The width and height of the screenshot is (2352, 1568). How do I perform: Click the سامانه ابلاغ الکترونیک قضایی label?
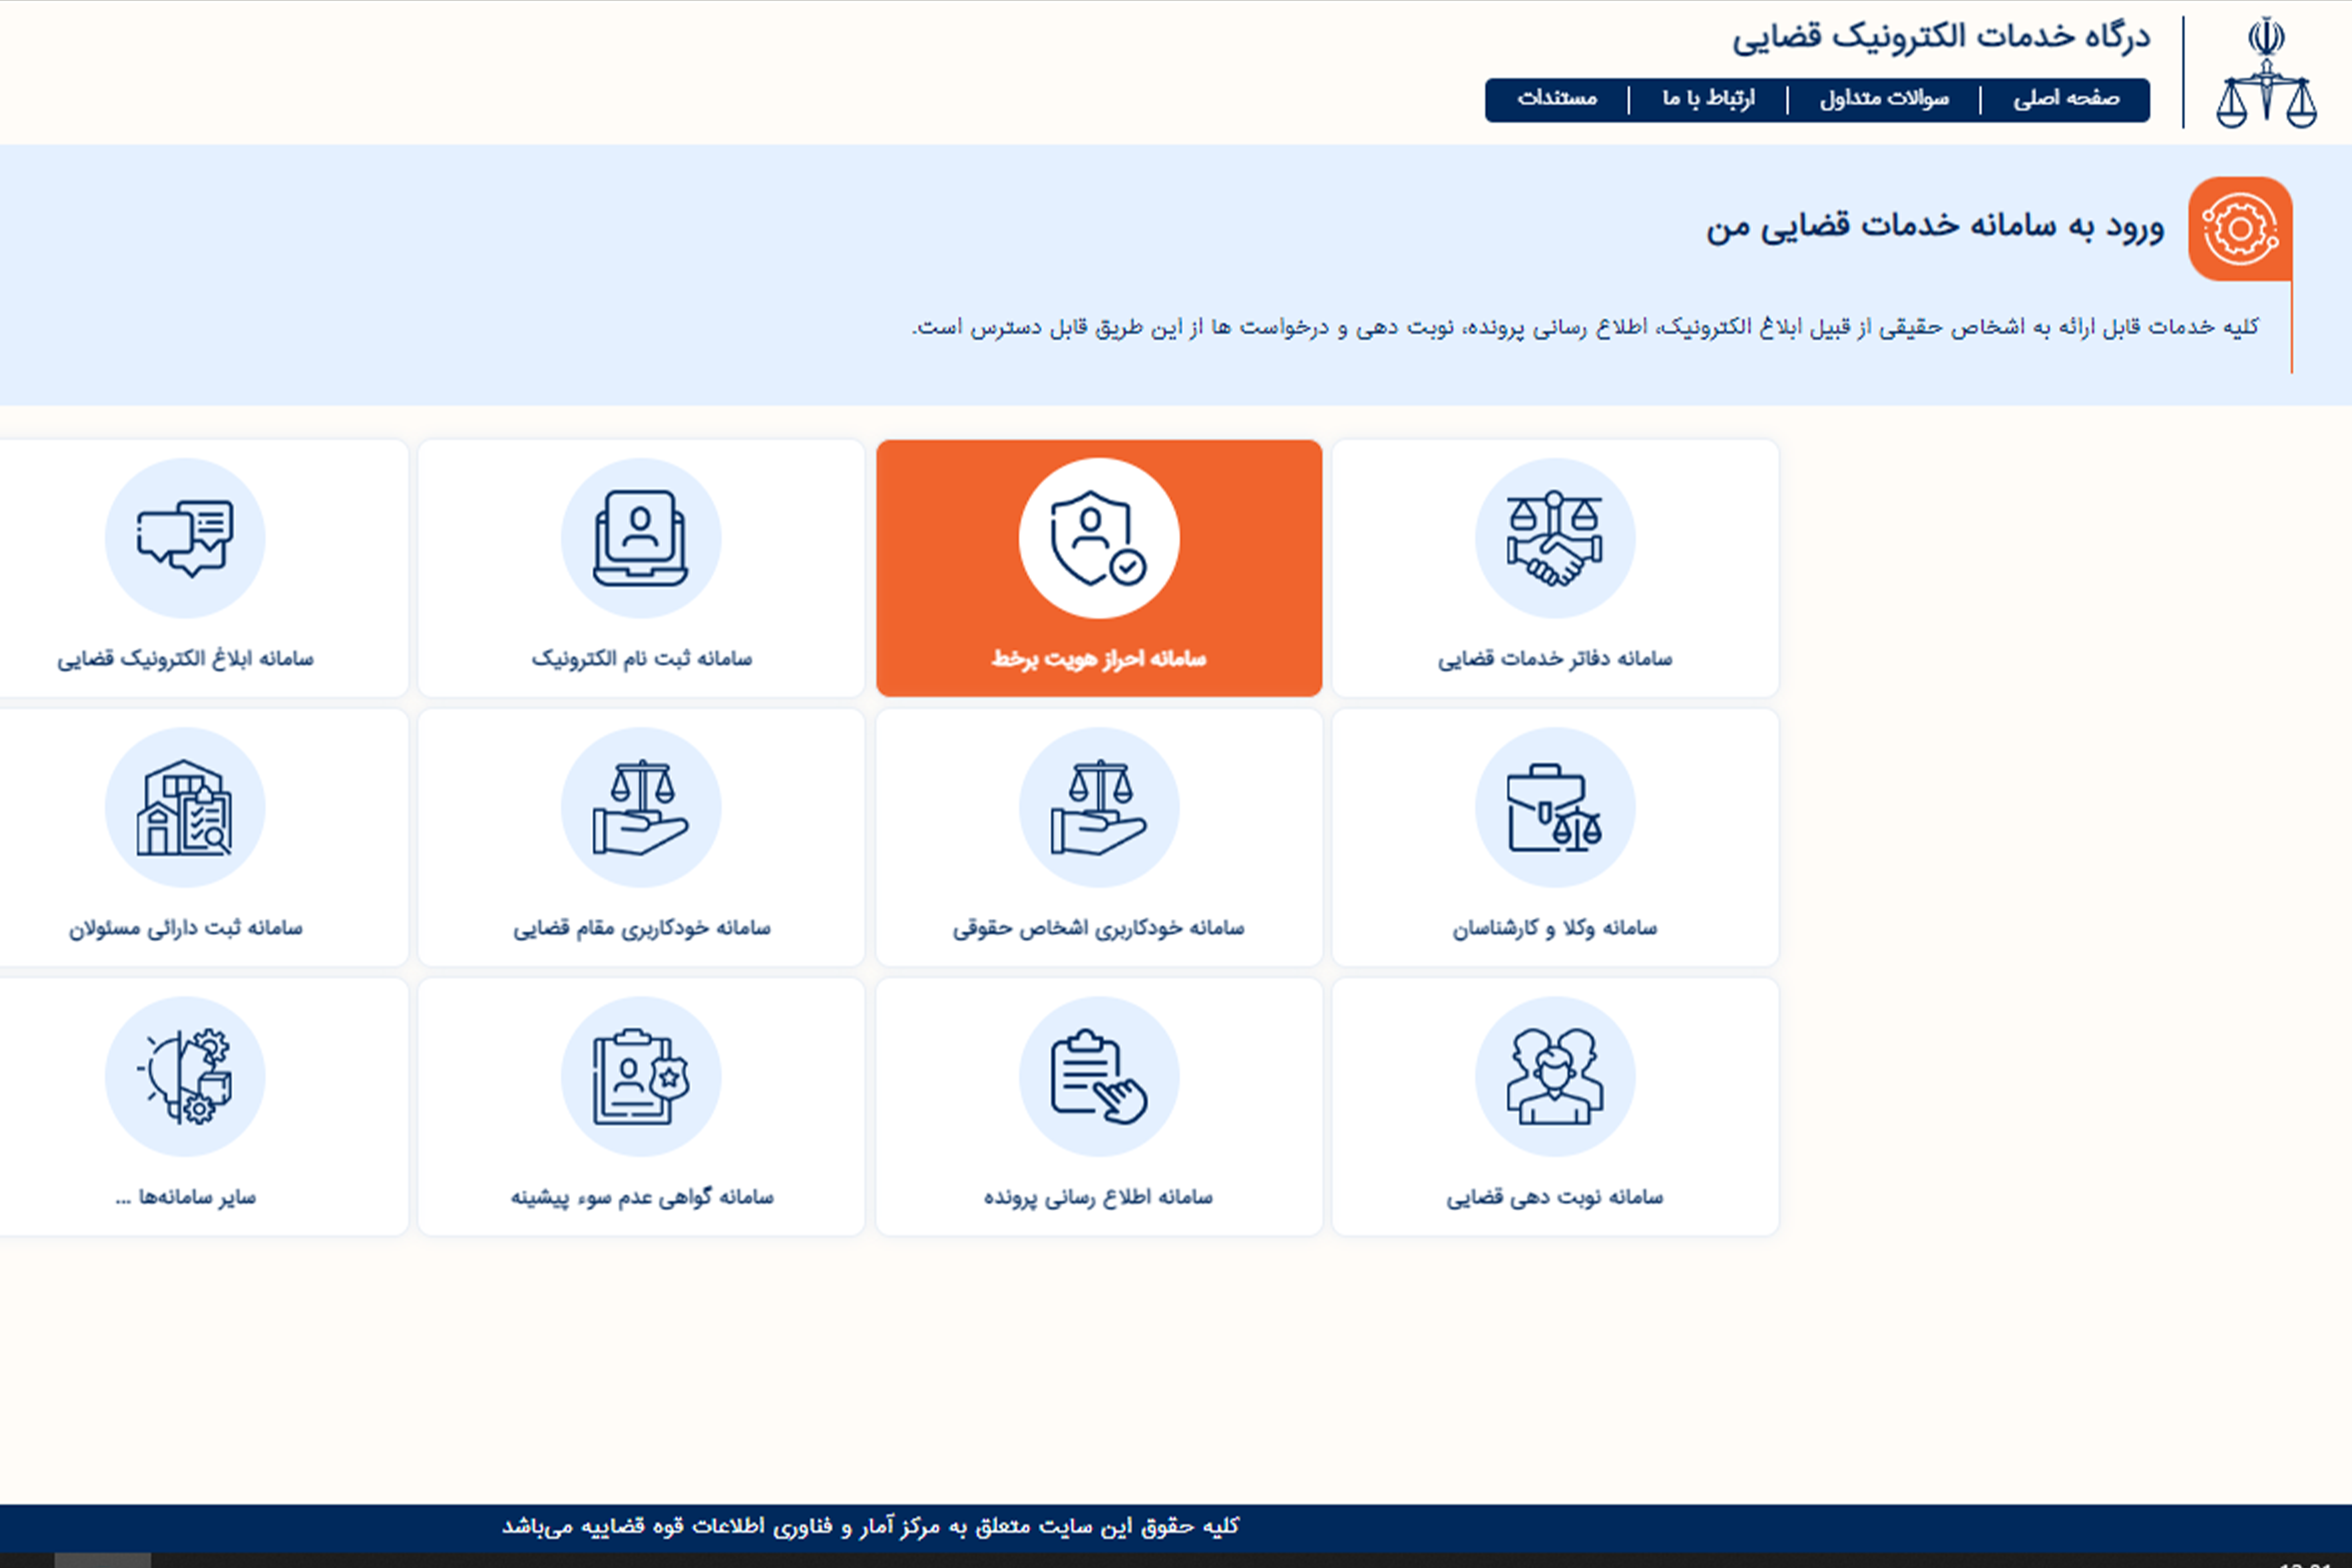[x=185, y=659]
